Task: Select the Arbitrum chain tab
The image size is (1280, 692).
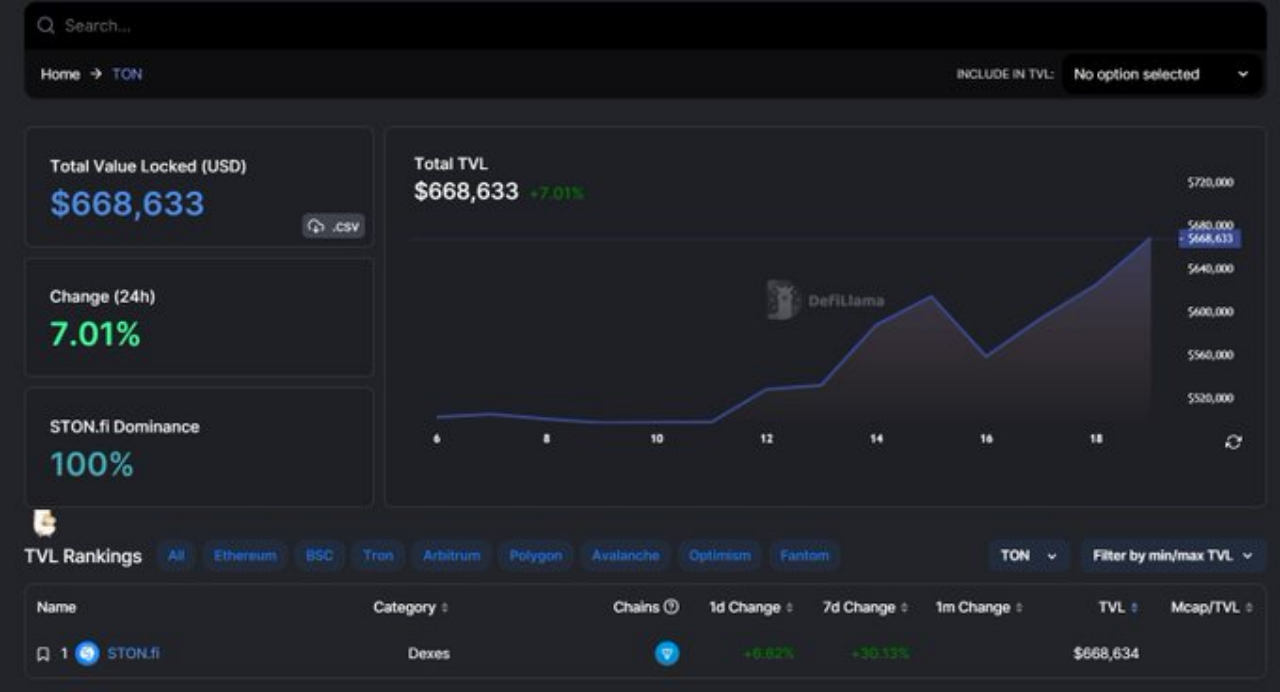Action: click(x=452, y=555)
